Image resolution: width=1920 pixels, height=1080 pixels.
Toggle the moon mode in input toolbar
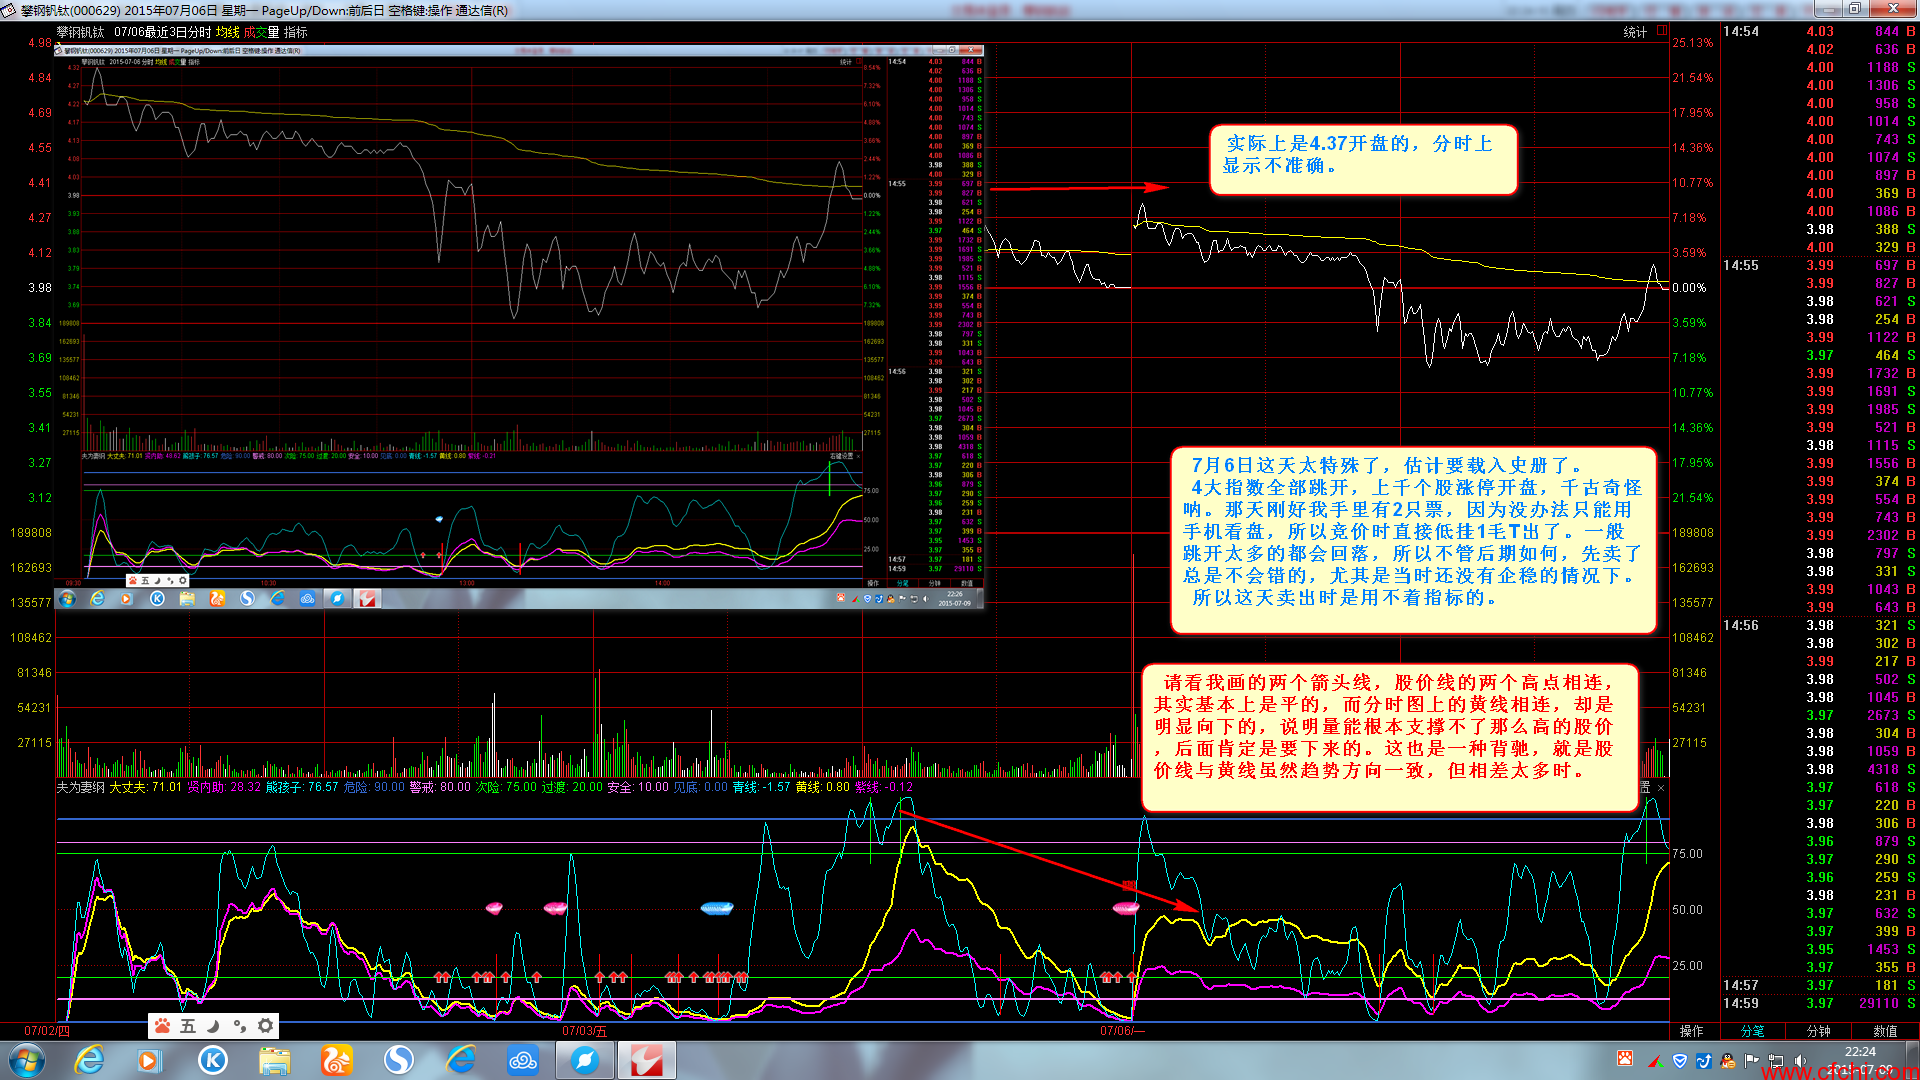[x=213, y=1026]
